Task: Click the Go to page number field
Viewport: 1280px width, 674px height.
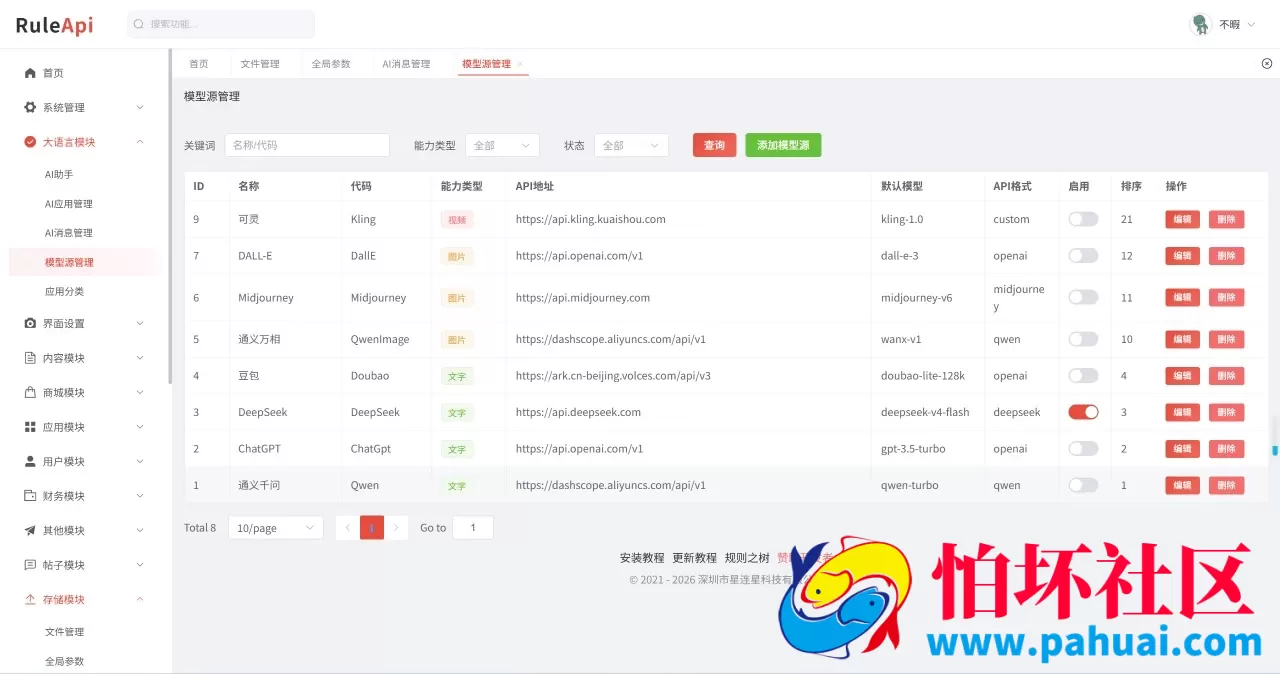Action: 473,527
